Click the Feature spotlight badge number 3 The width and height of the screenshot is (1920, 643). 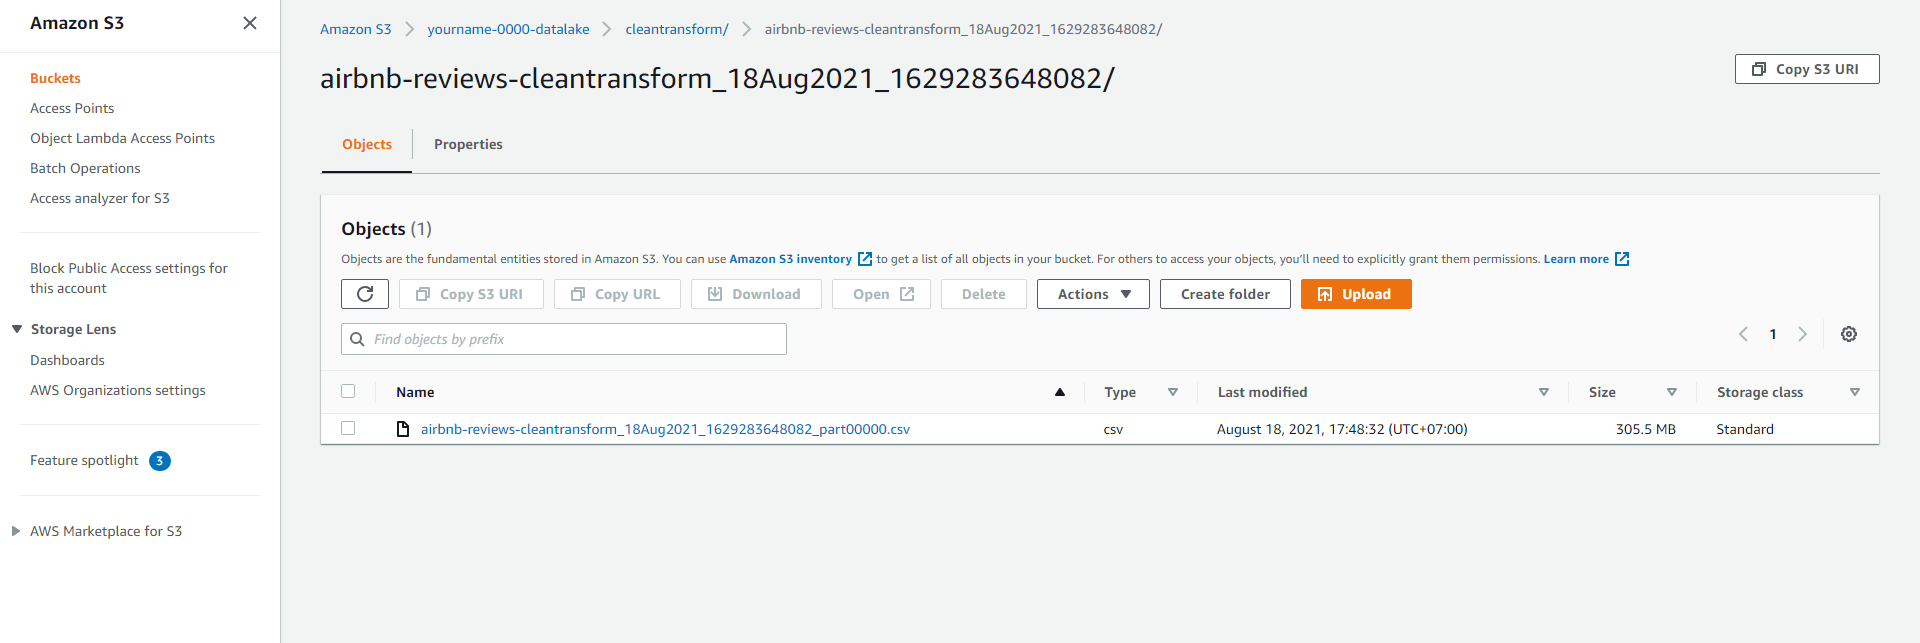pyautogui.click(x=160, y=461)
